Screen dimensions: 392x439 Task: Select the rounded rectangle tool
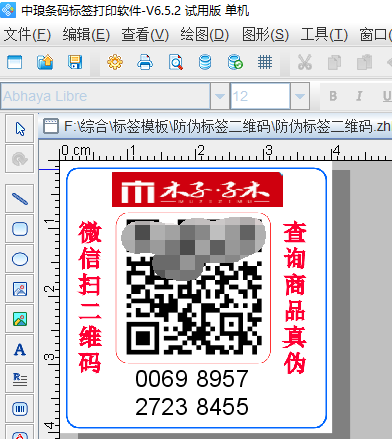pyautogui.click(x=20, y=229)
